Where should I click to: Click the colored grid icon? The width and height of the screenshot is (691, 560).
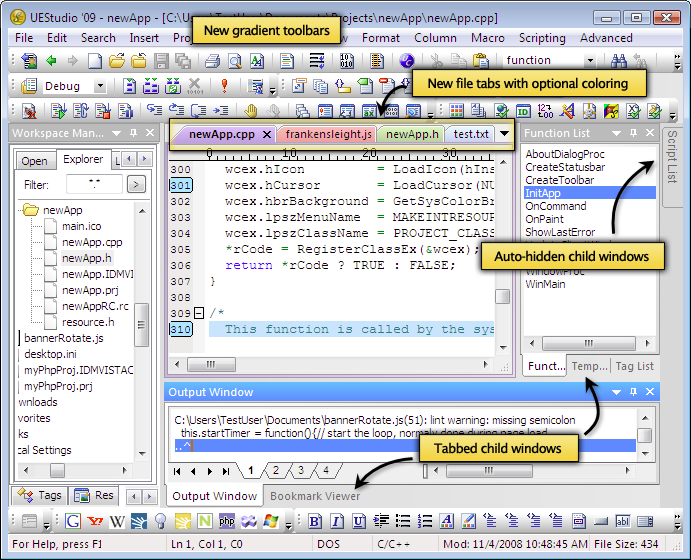[456, 111]
